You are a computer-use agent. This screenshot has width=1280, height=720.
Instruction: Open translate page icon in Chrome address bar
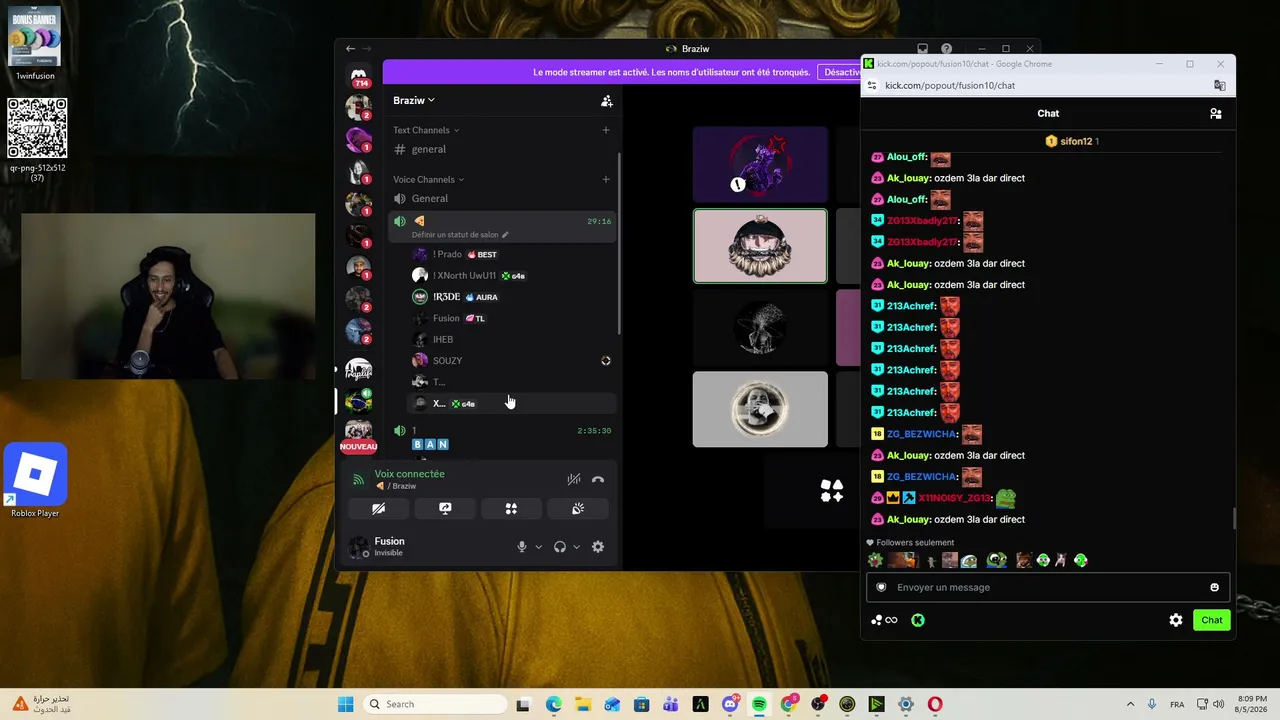1220,86
